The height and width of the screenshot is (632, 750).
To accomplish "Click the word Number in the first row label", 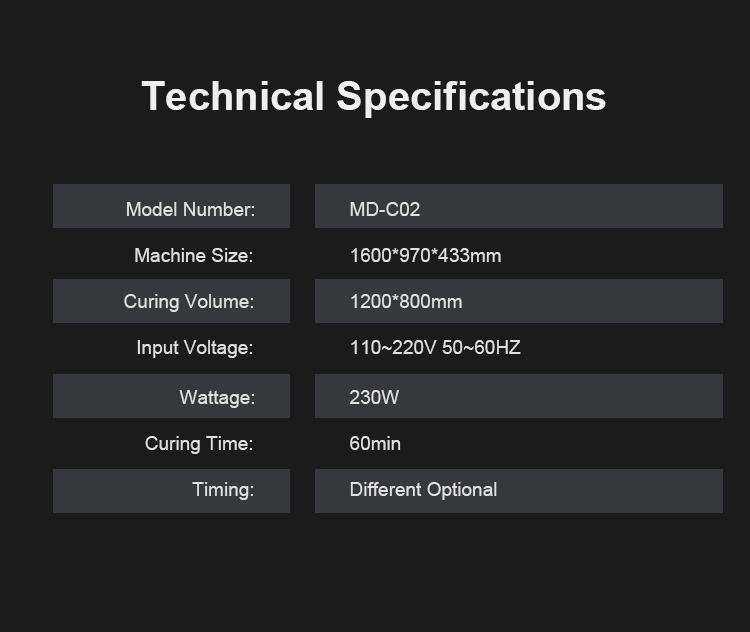I will pos(219,210).
